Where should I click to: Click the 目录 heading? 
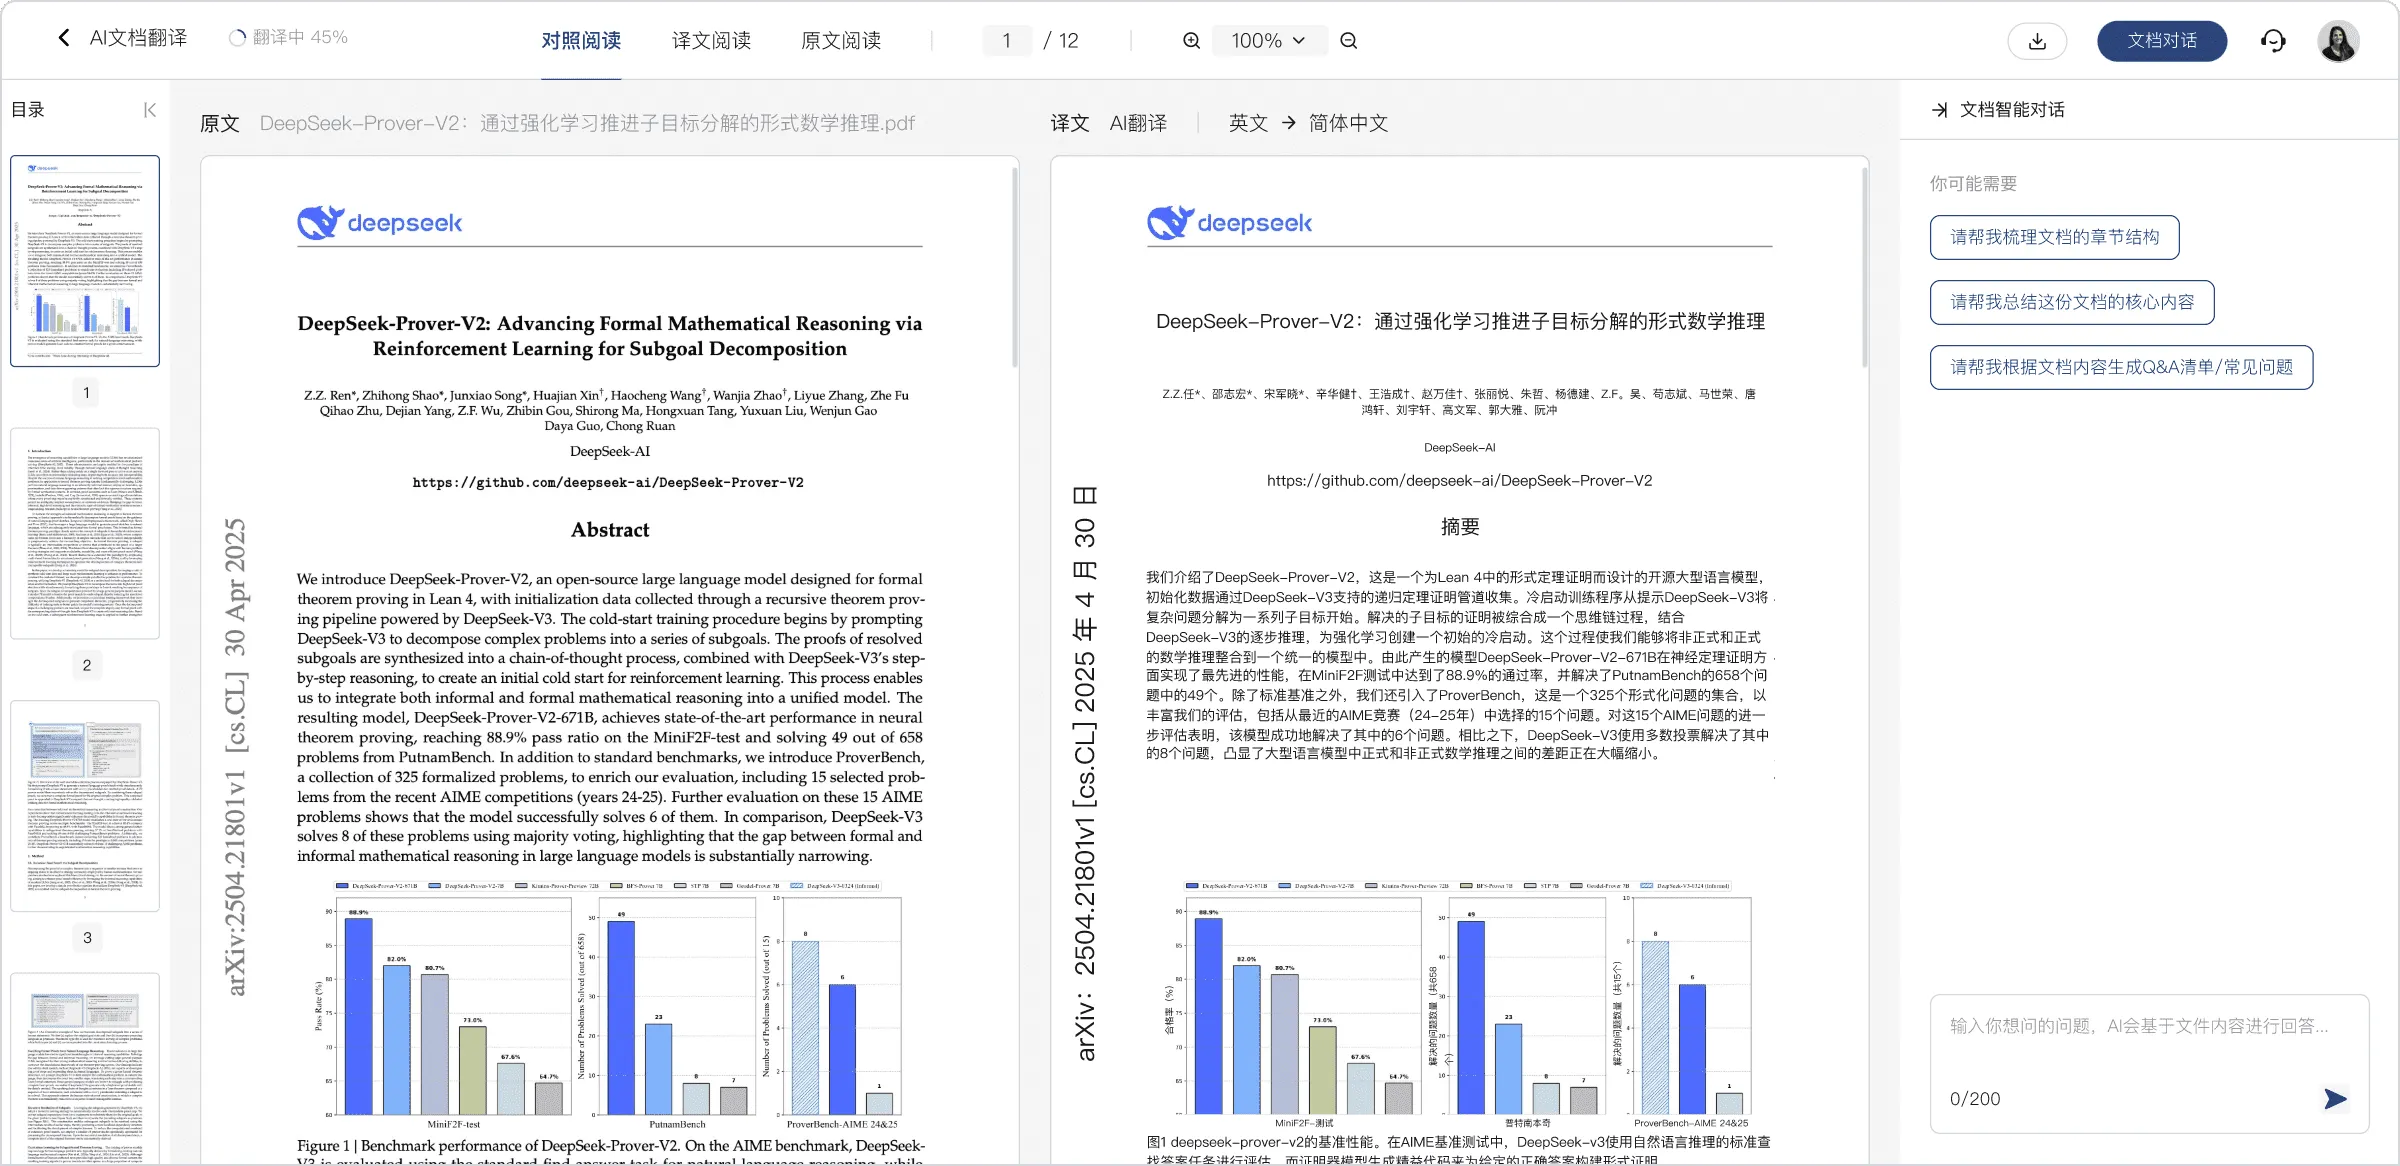tap(28, 110)
